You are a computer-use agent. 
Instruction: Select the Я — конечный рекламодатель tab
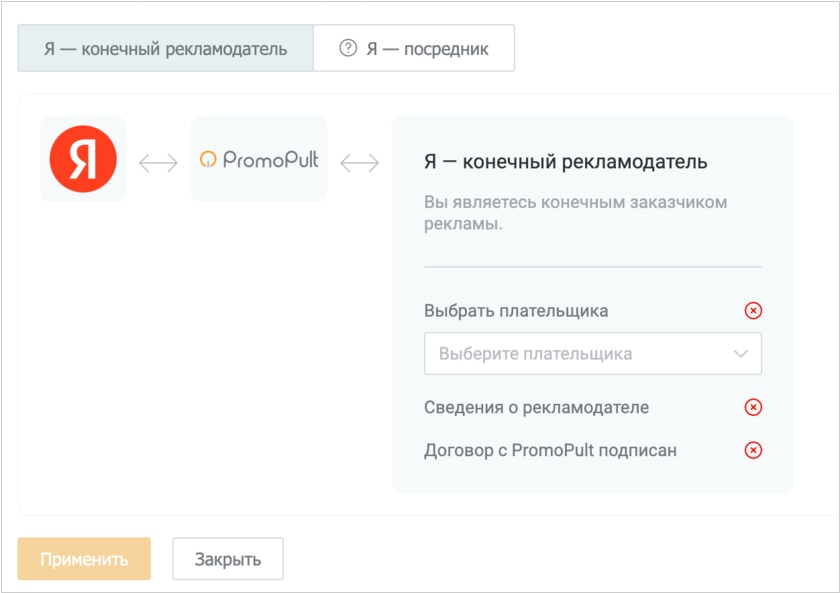166,48
